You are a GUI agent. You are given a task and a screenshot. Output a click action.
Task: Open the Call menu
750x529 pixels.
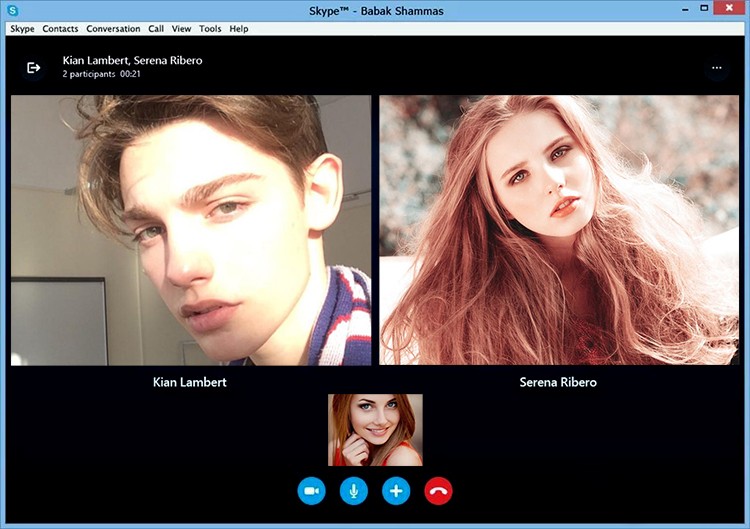coord(156,29)
